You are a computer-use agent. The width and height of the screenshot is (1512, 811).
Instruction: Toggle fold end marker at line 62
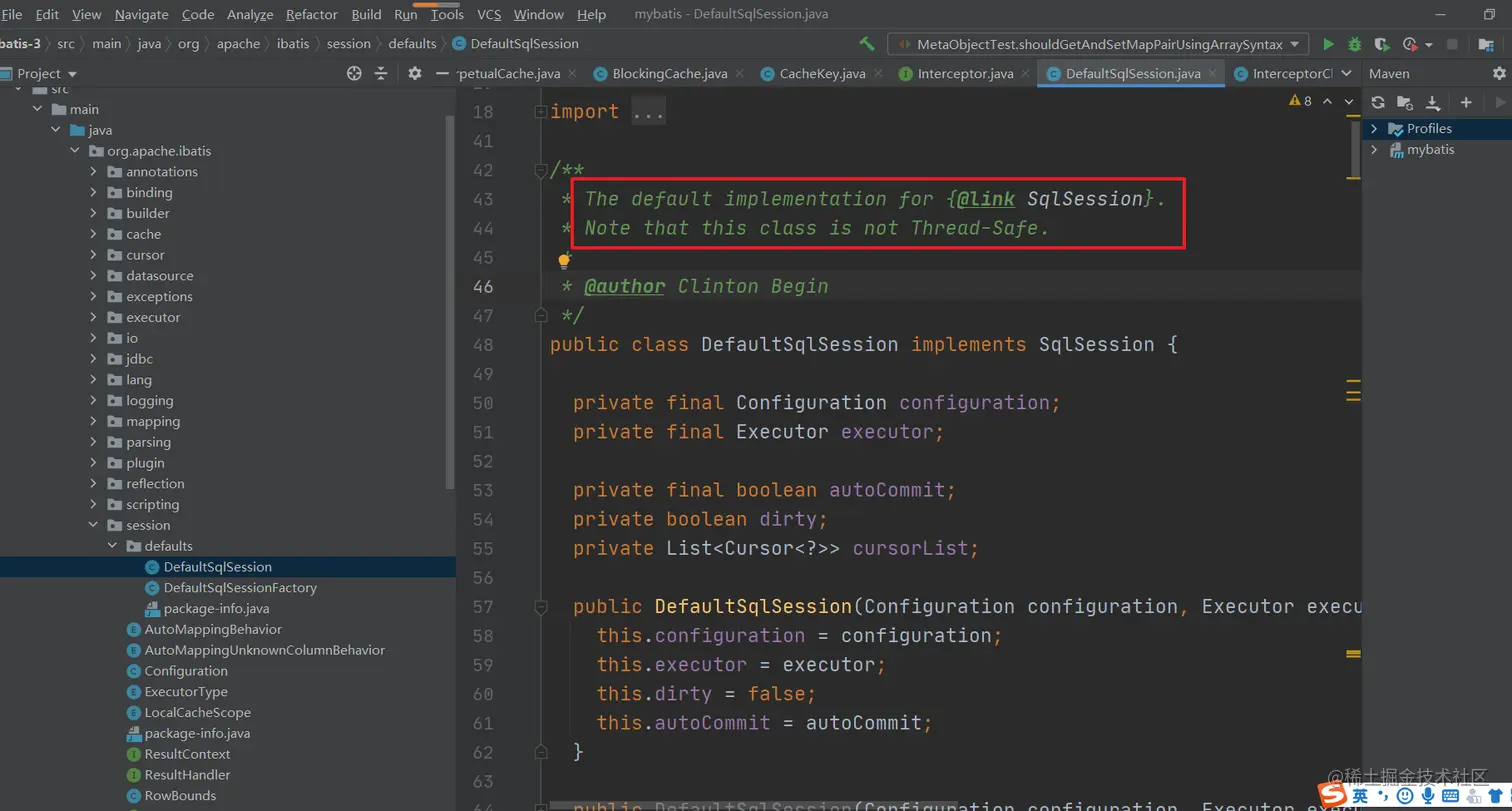(x=541, y=751)
